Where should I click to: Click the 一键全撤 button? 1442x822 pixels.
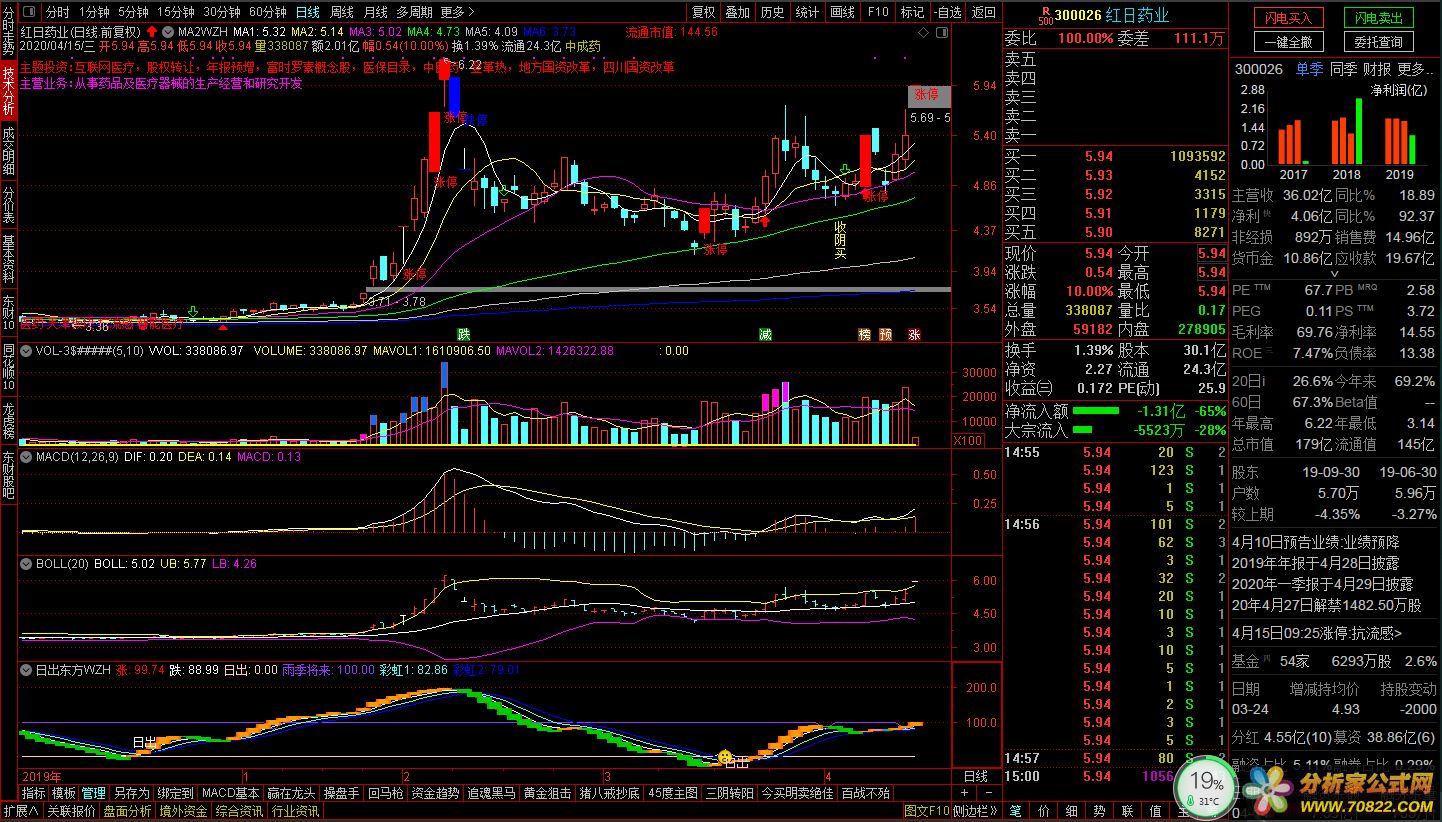point(1290,41)
